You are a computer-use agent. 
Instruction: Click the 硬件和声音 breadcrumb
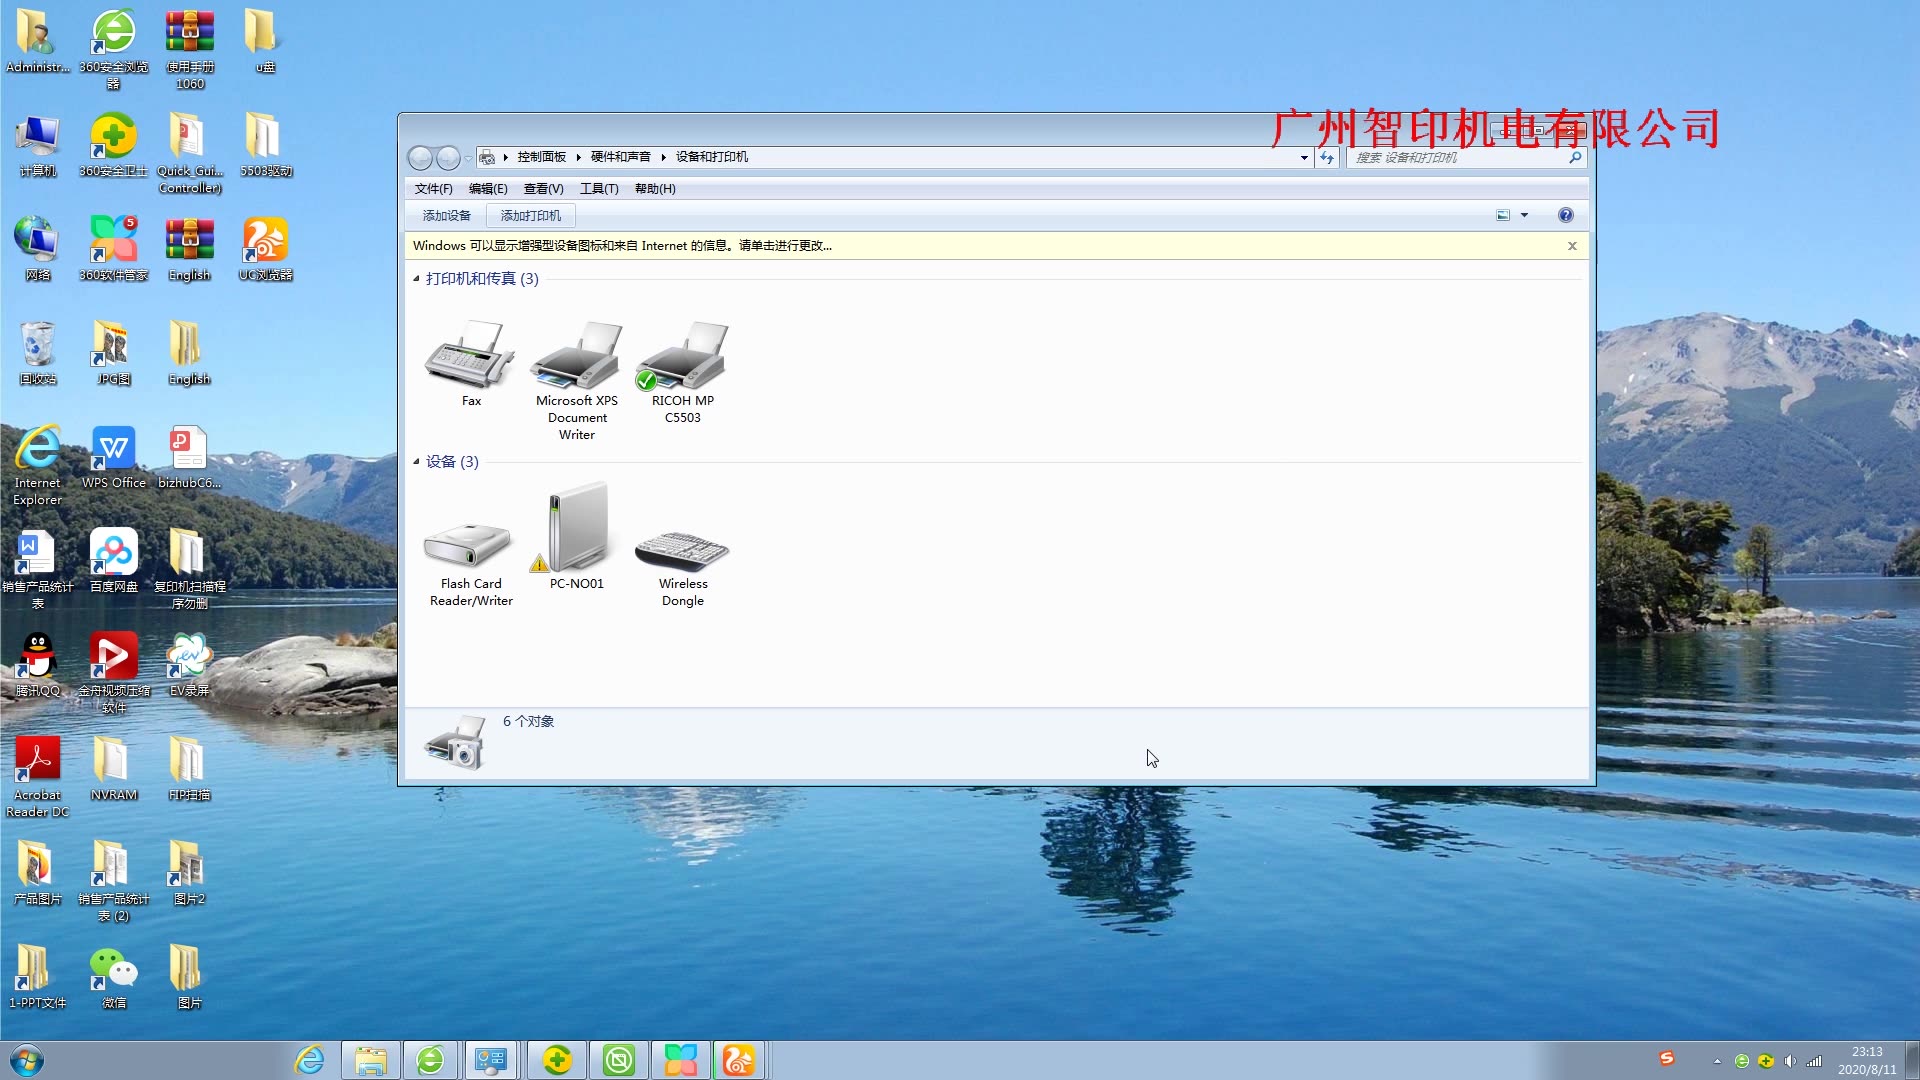[x=620, y=157]
